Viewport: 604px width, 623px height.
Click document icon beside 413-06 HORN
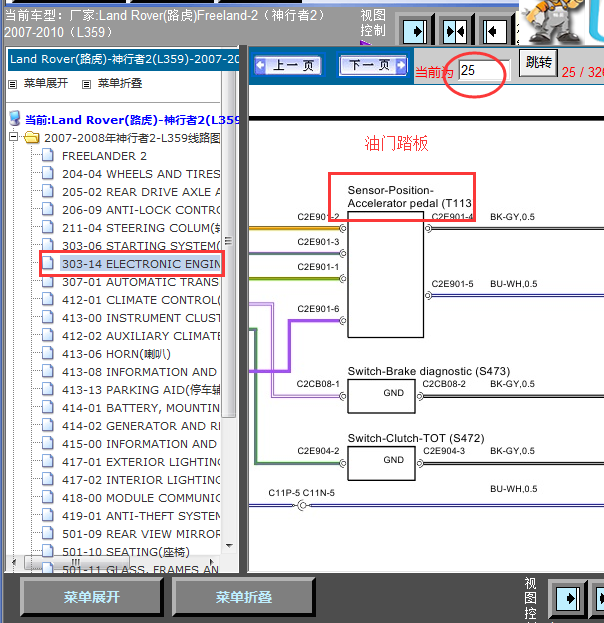[x=48, y=353]
